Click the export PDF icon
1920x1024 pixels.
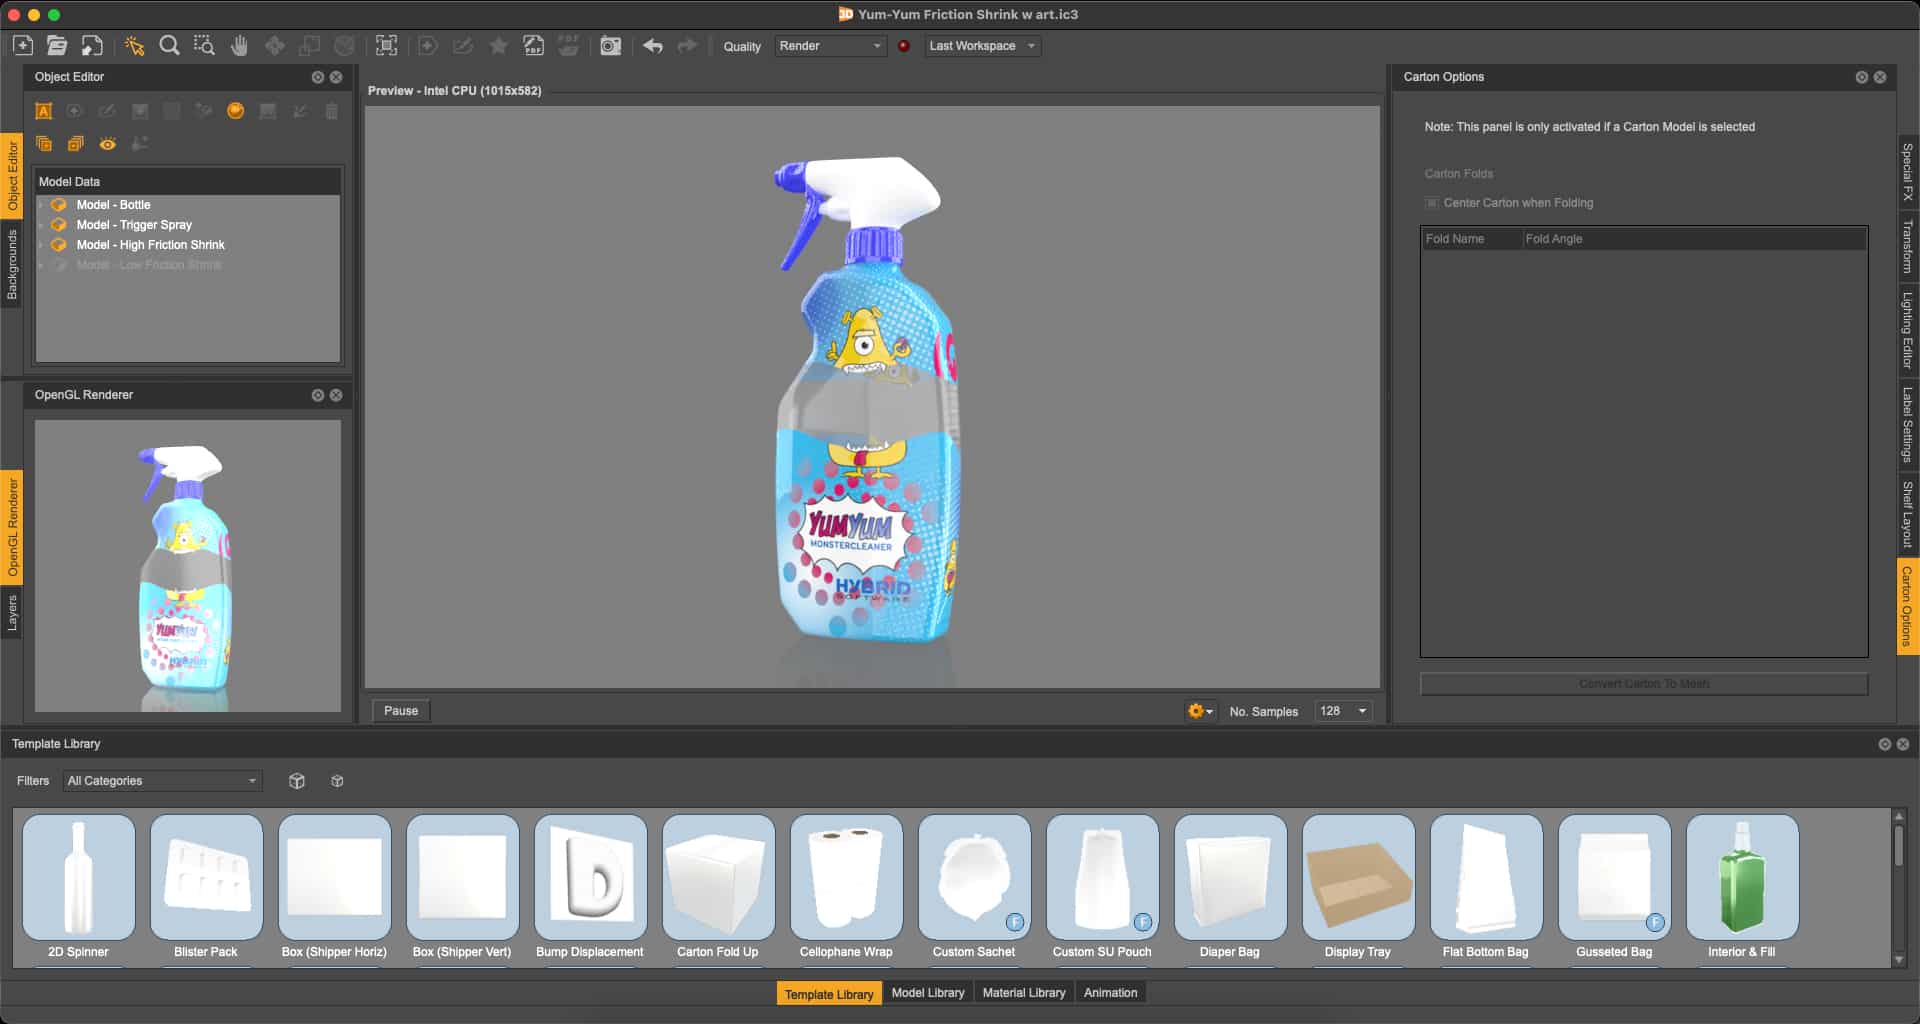tap(534, 46)
